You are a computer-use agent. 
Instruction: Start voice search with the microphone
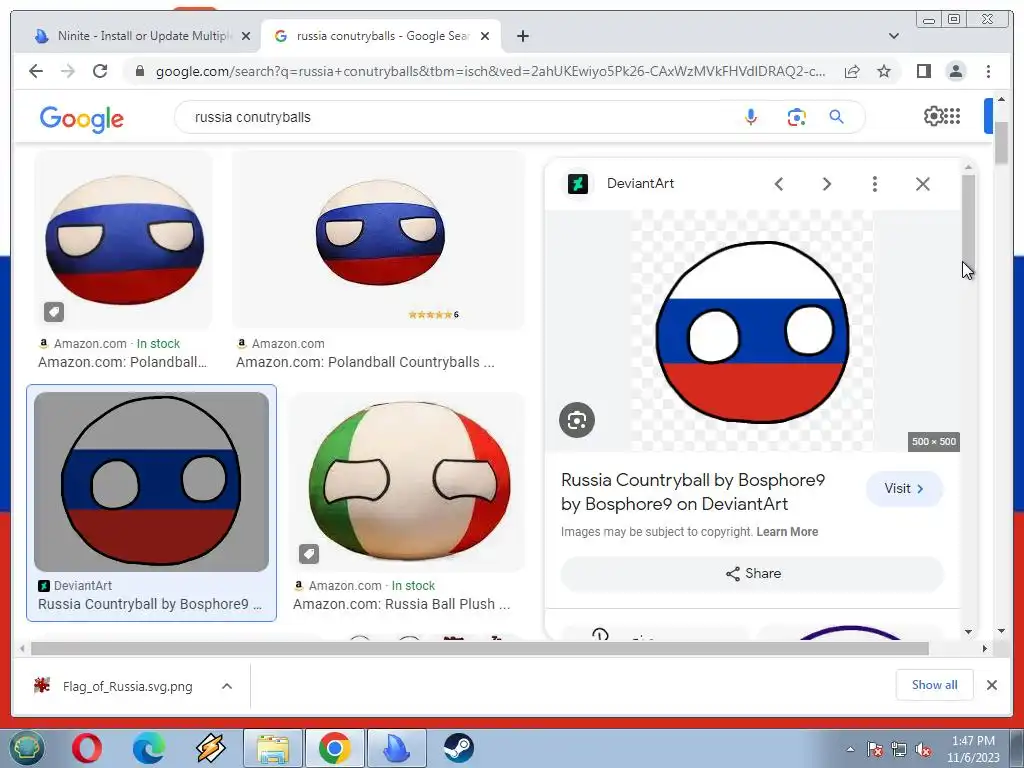751,118
